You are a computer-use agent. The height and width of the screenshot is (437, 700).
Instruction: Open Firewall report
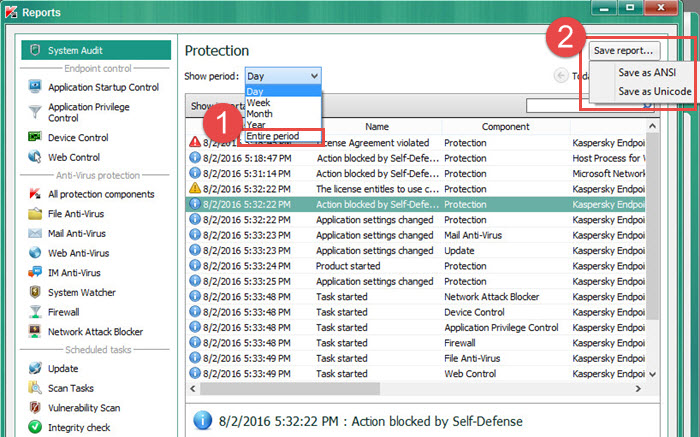click(63, 312)
